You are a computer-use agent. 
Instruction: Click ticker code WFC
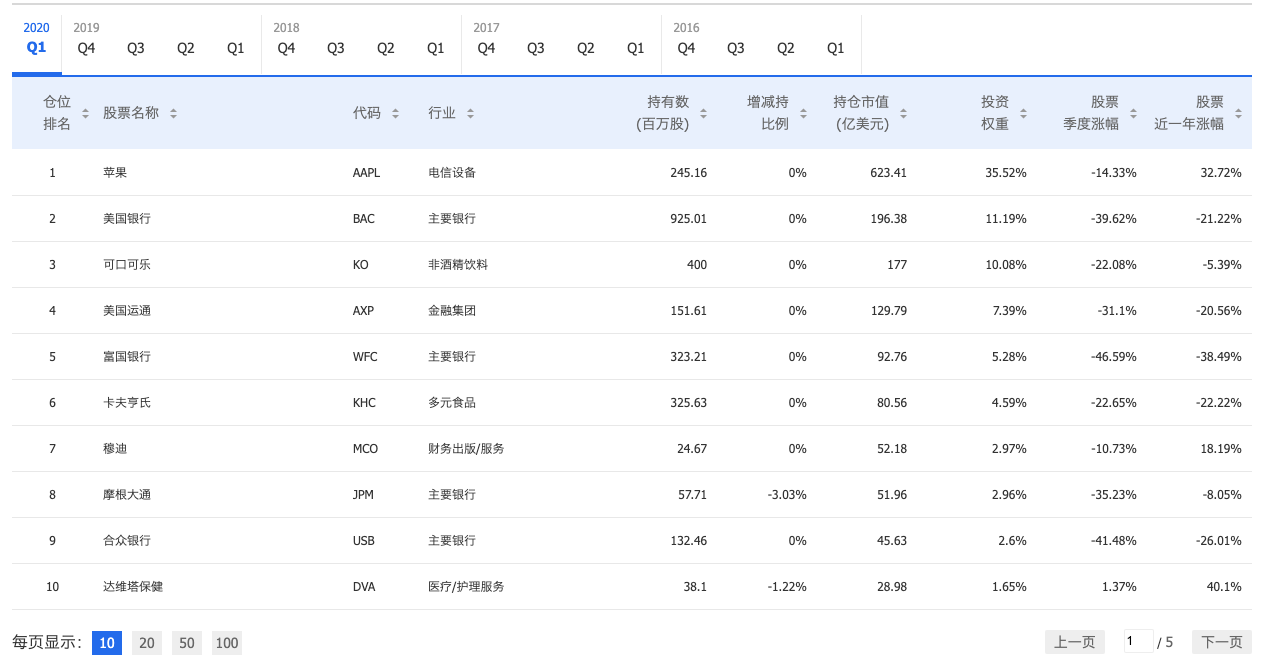pos(366,357)
